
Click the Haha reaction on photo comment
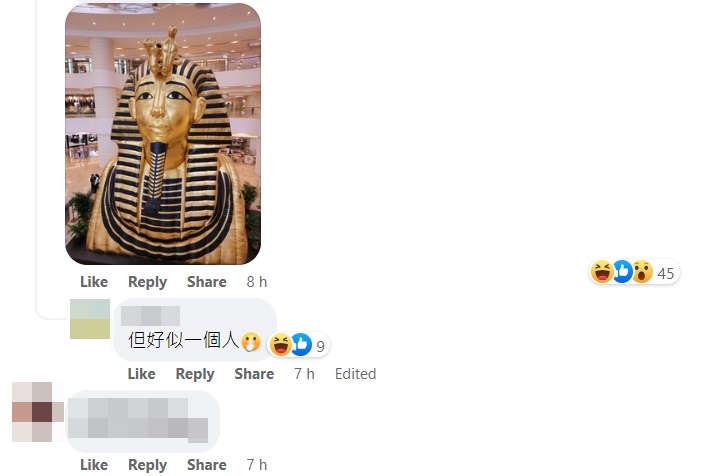[602, 272]
